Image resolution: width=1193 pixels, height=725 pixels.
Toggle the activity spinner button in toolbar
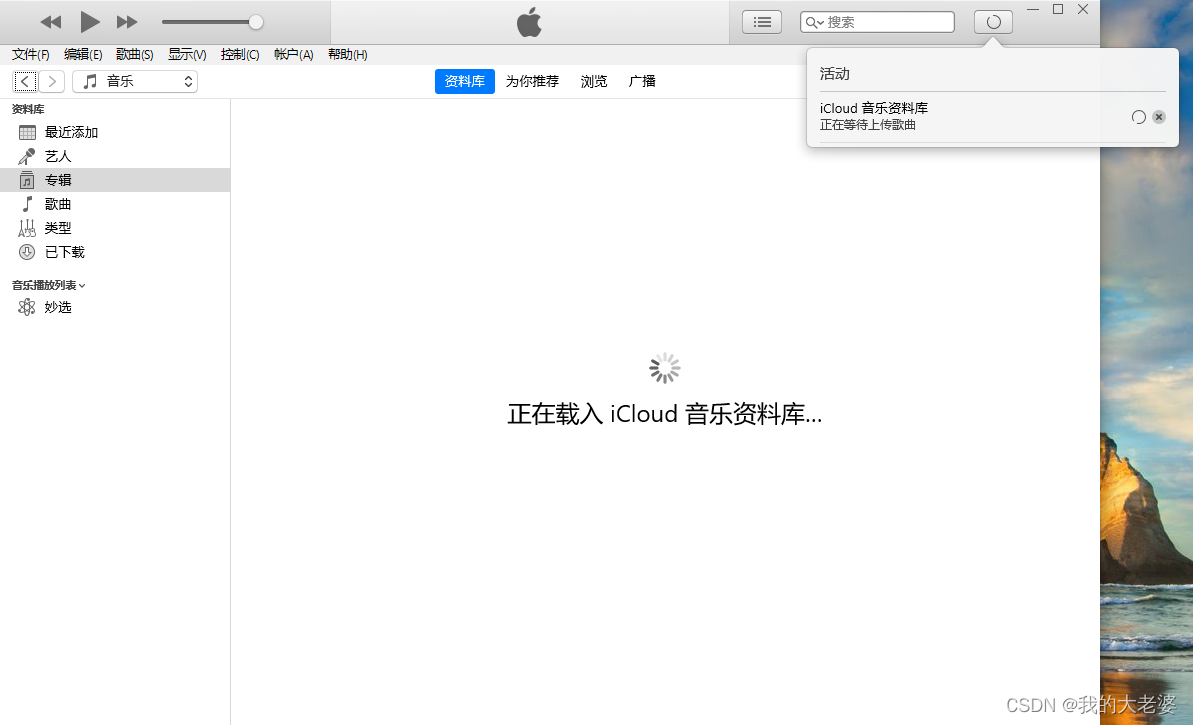pos(993,22)
